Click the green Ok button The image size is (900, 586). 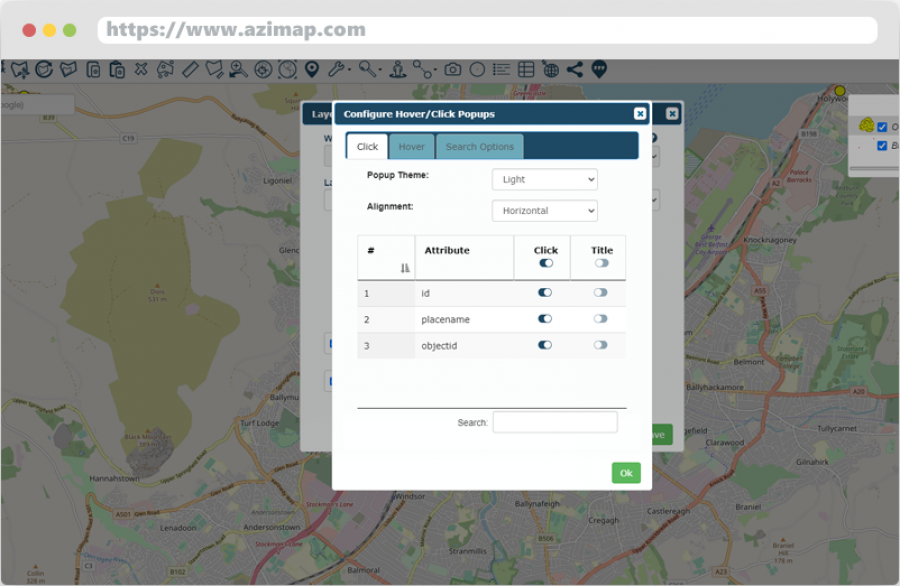[x=626, y=473]
